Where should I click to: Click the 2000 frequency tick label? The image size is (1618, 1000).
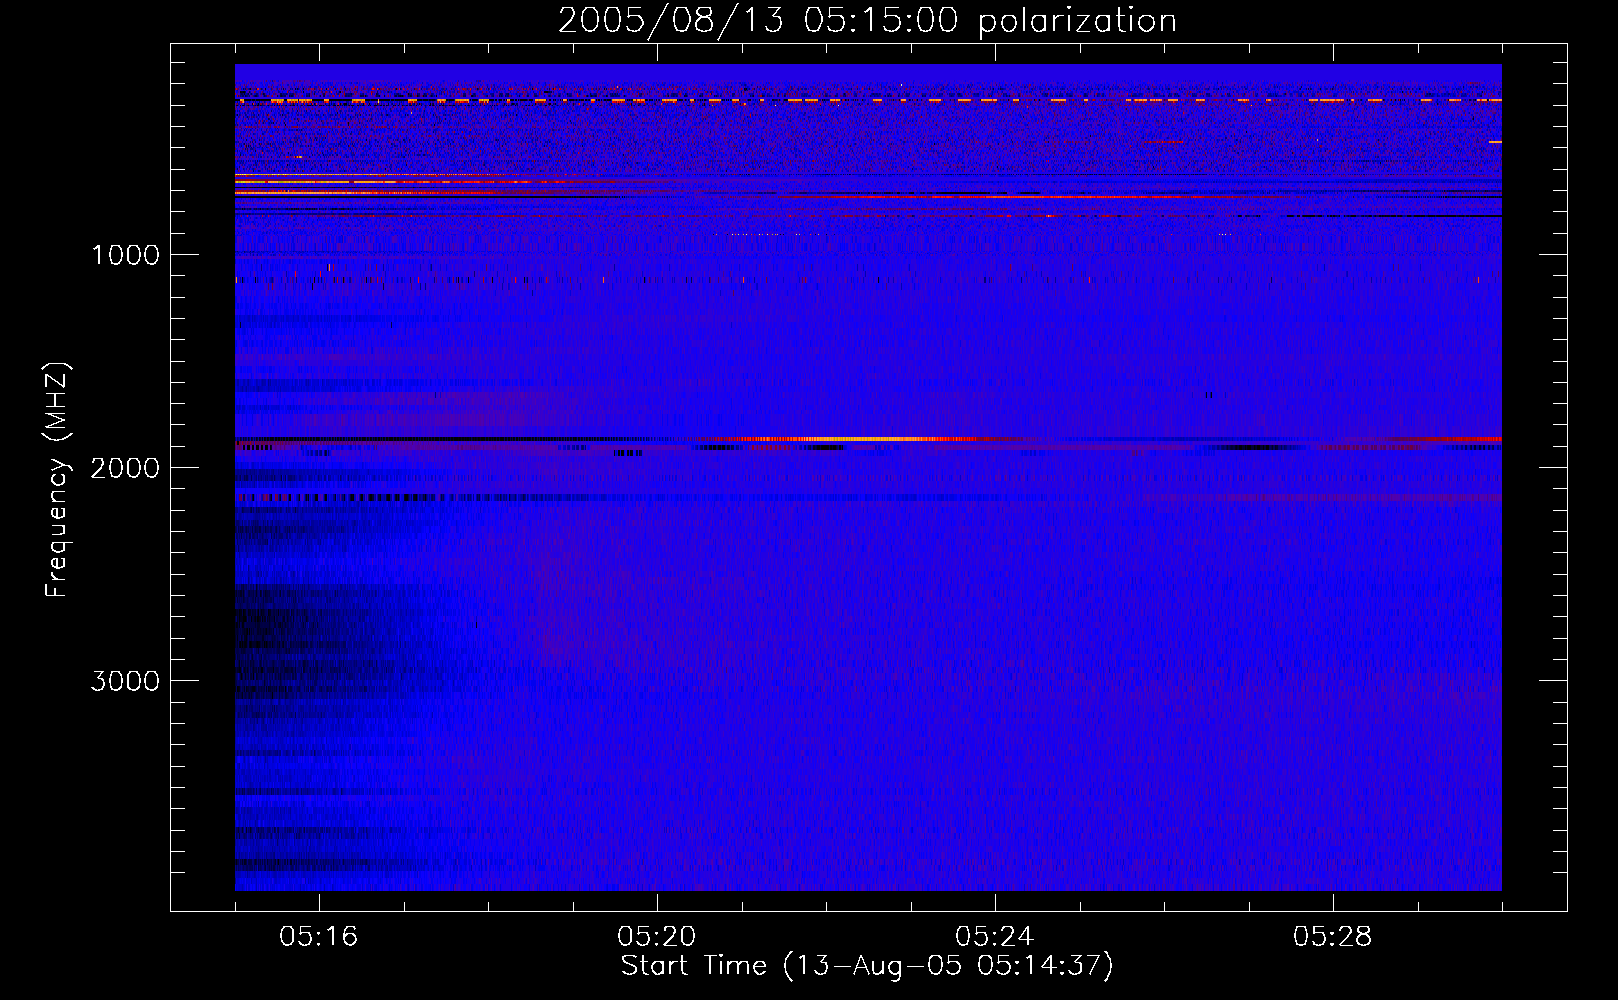pos(125,468)
